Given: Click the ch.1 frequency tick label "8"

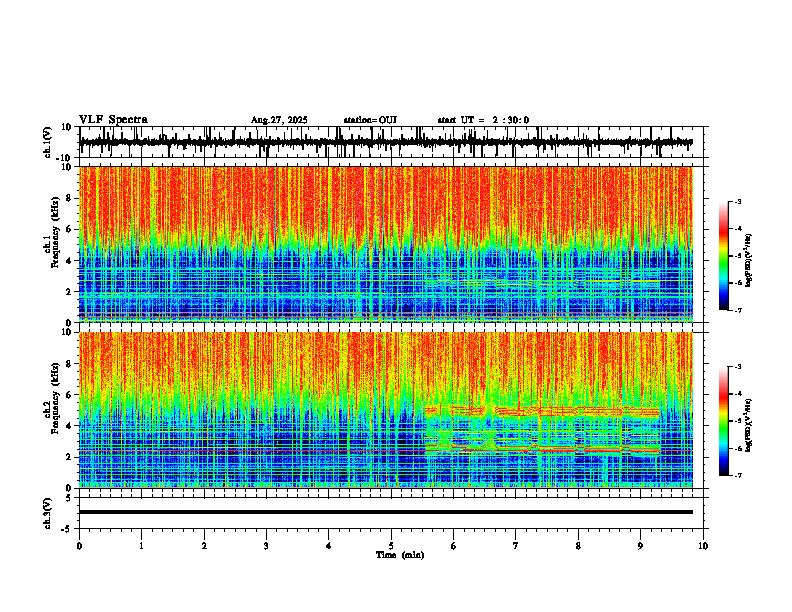Looking at the screenshot, I should tap(69, 198).
